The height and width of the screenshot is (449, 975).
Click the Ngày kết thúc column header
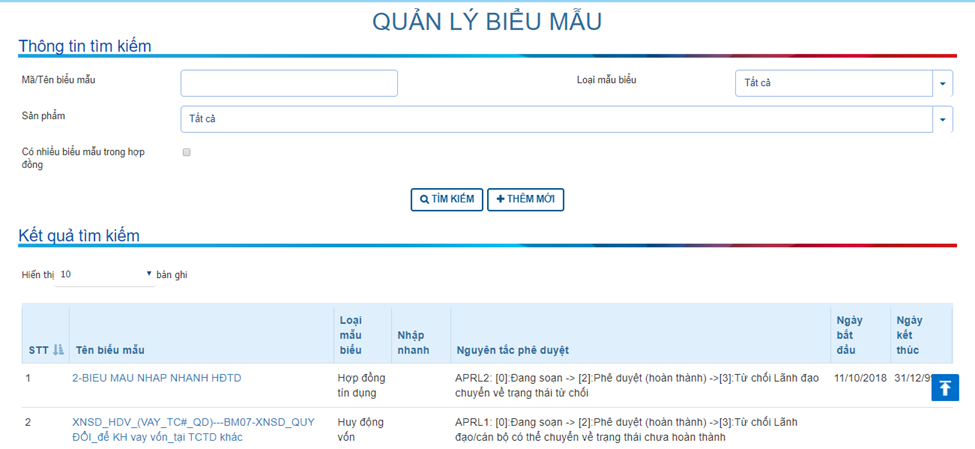908,335
